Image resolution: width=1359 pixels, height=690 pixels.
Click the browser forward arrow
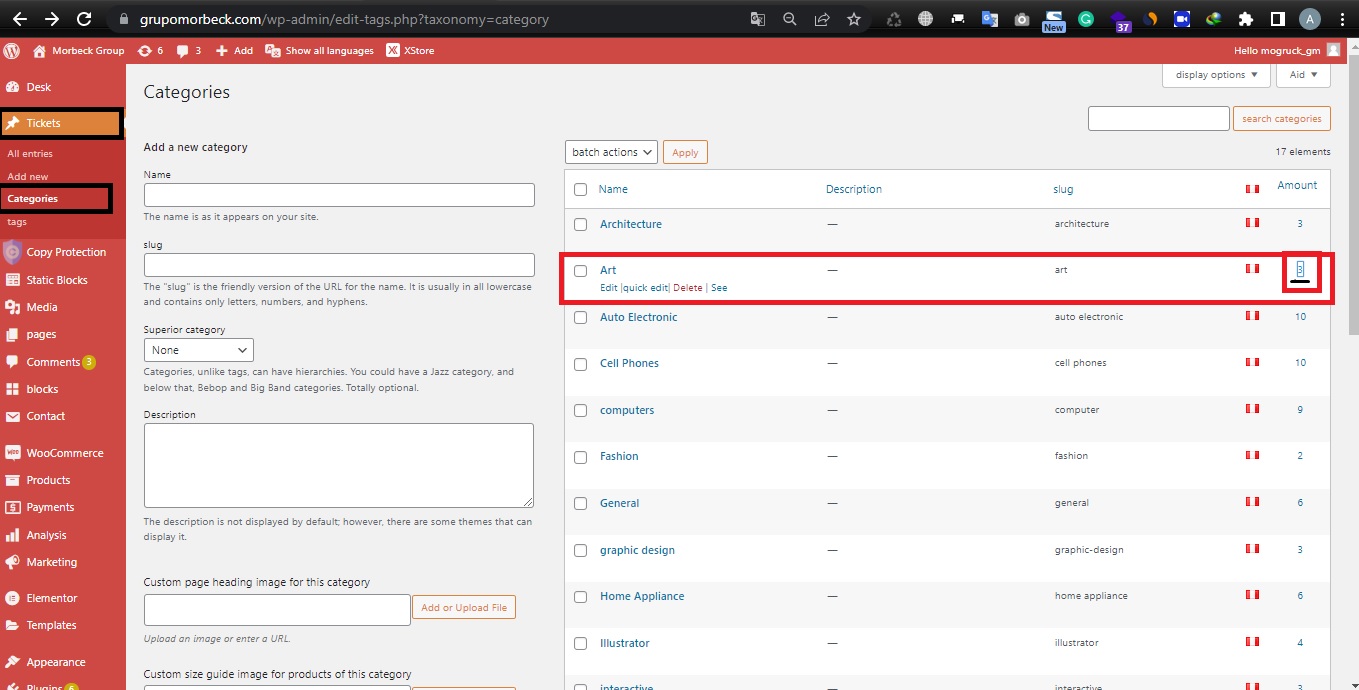51,19
